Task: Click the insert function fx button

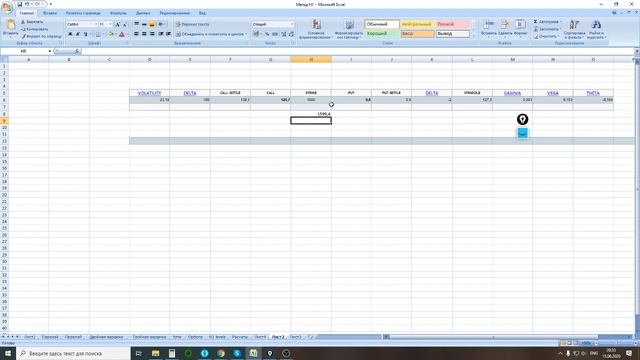Action: coord(77,51)
